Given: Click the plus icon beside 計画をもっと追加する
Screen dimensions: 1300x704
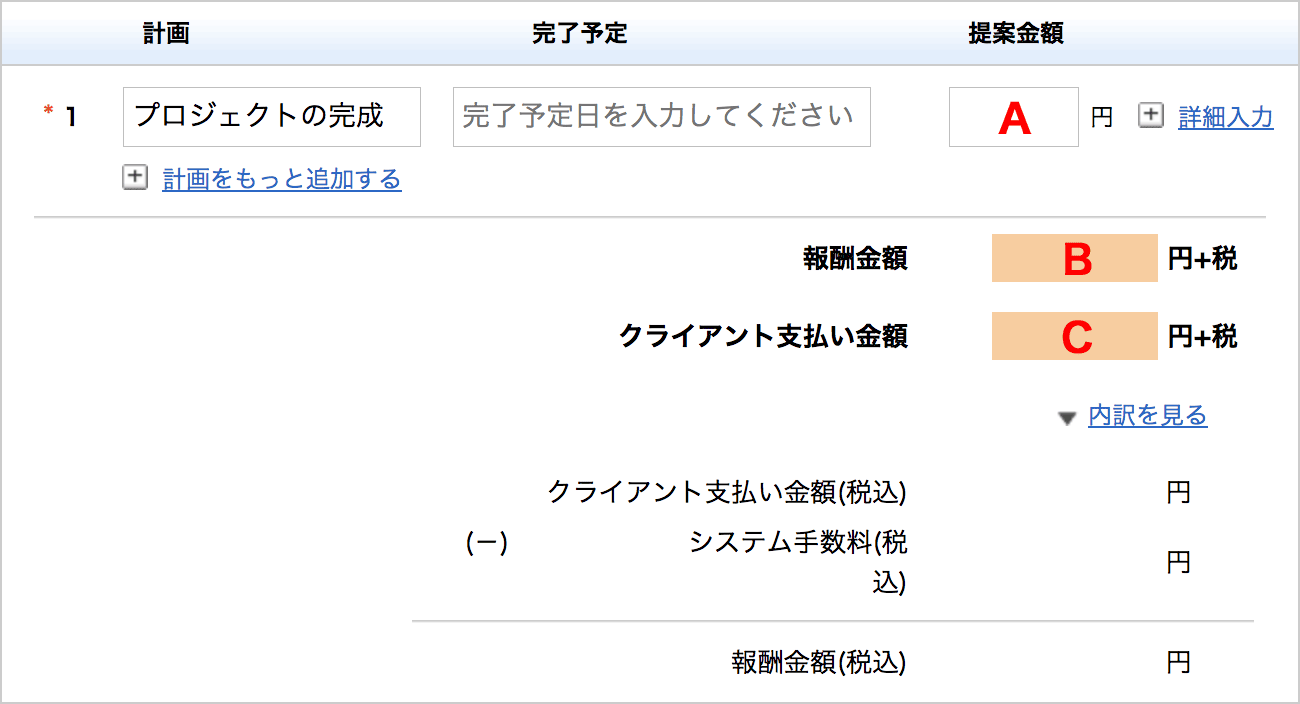Looking at the screenshot, I should 134,178.
